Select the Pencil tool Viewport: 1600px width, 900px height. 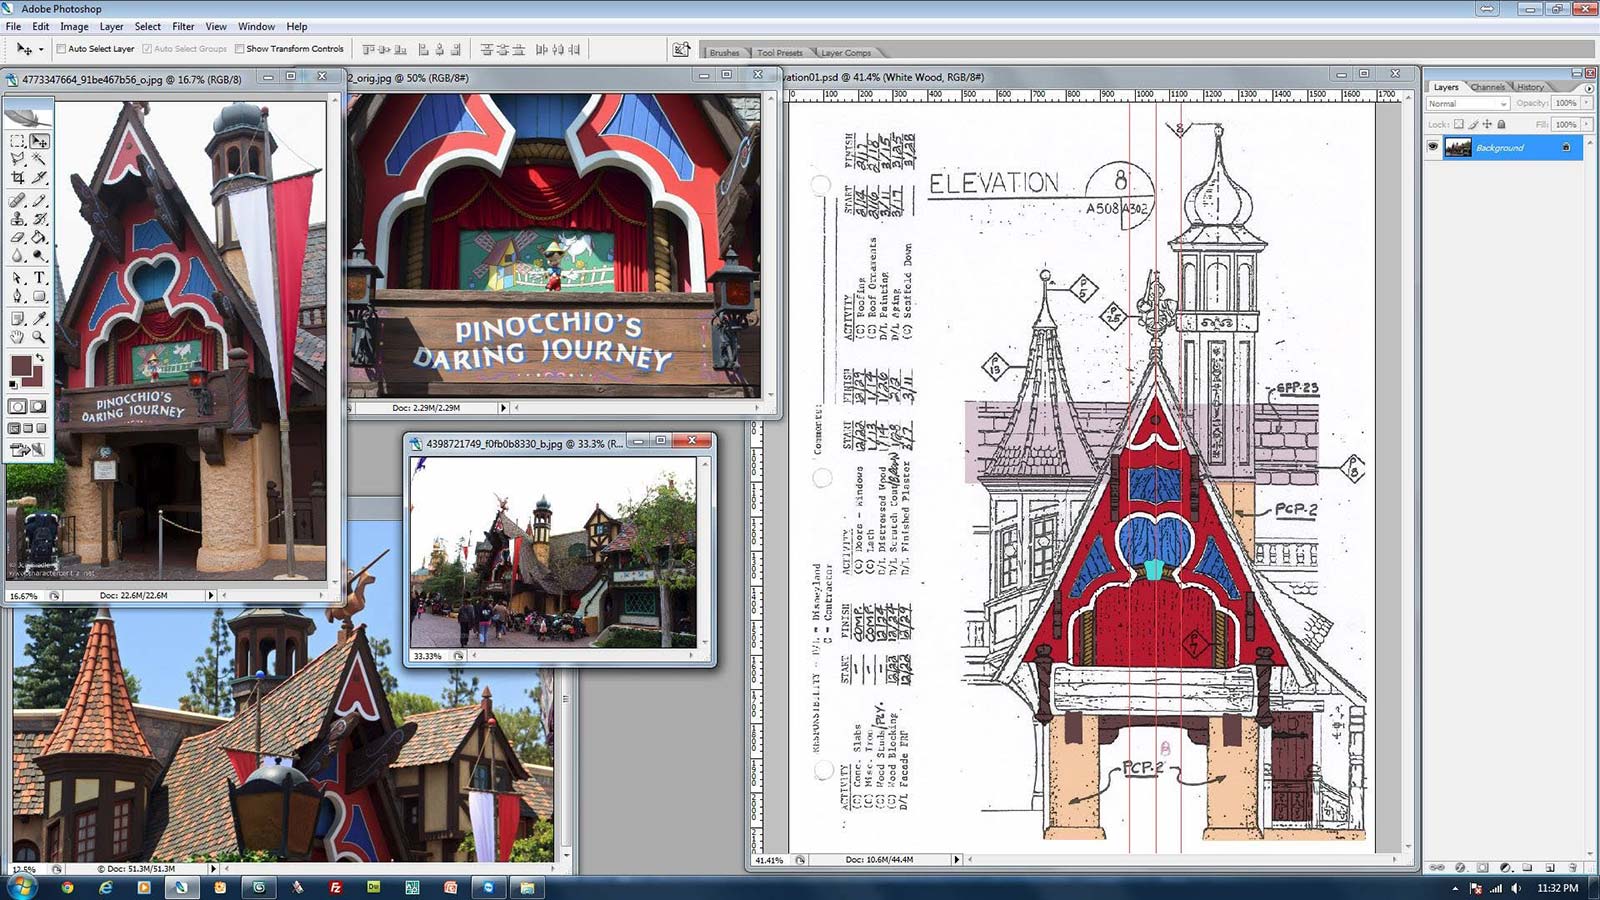pos(39,200)
